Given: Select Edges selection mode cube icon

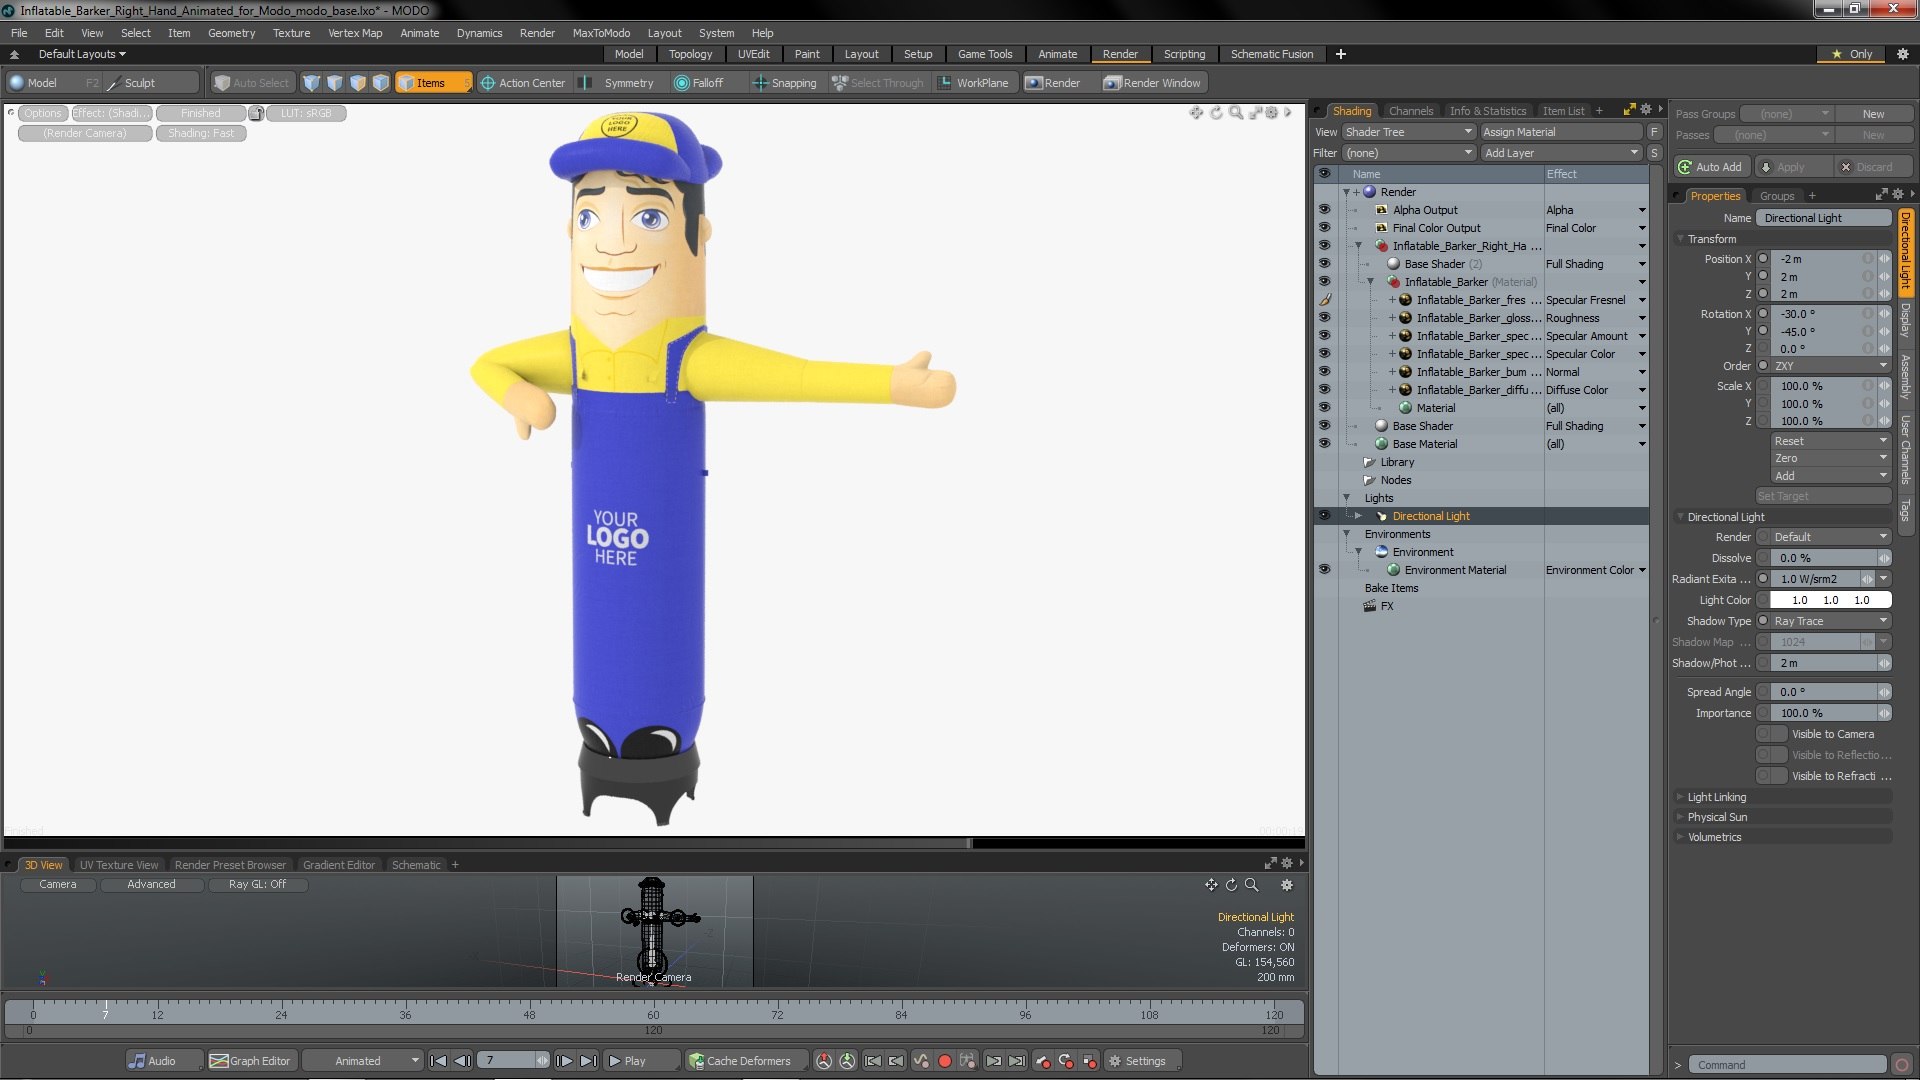Looking at the screenshot, I should click(x=335, y=83).
